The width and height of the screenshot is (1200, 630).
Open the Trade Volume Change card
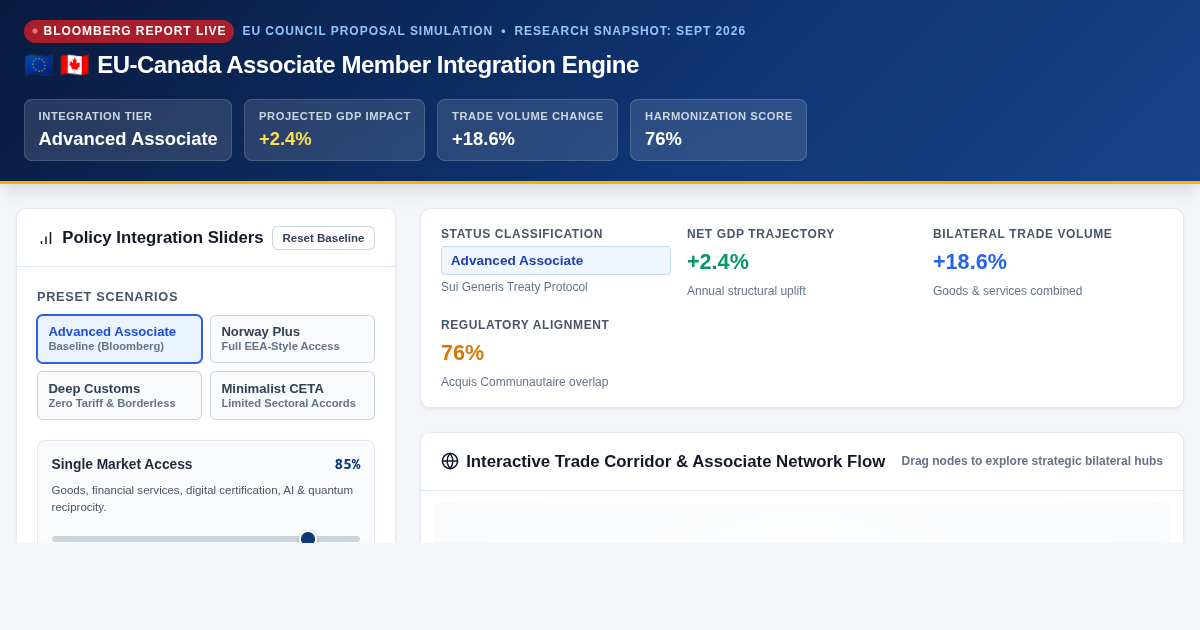527,130
